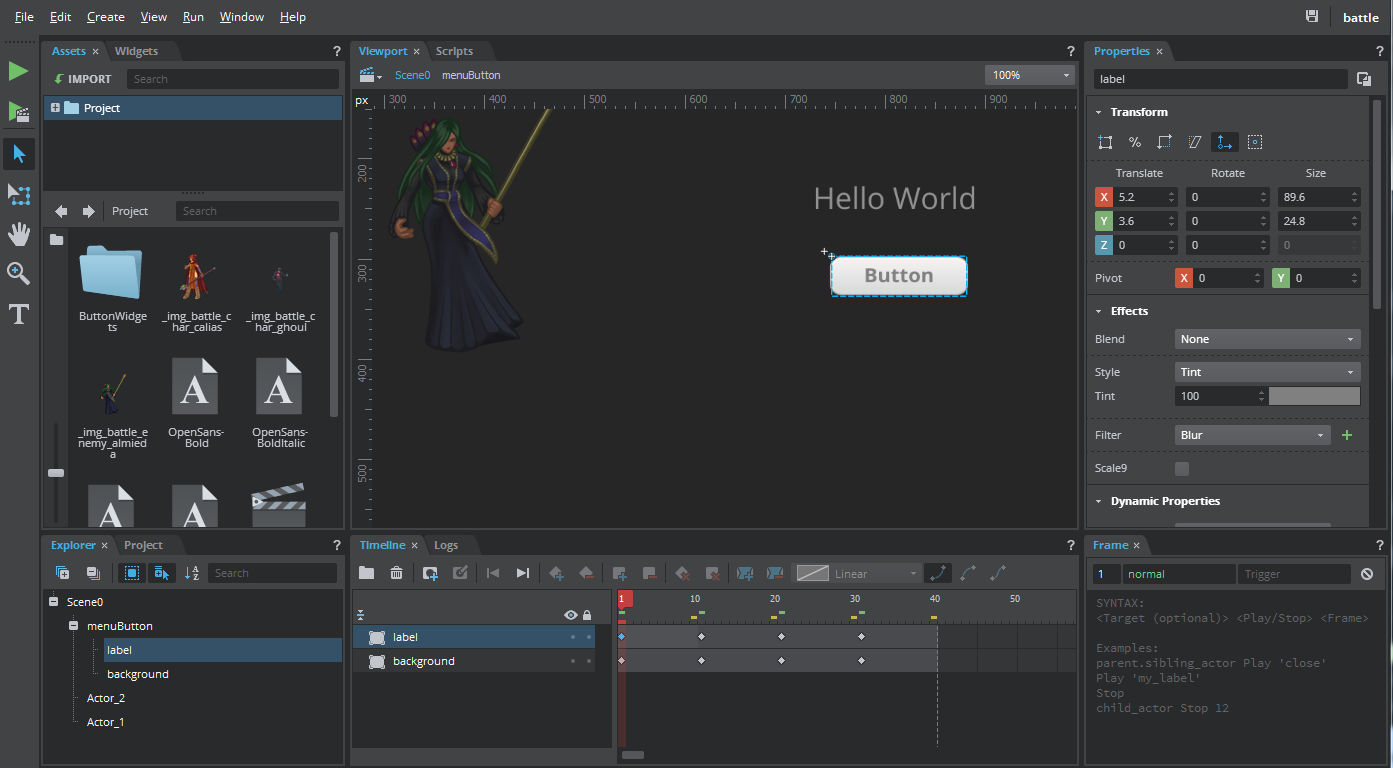1393x768 pixels.
Task: Click the Scene0 breadcrumb link
Action: (412, 75)
